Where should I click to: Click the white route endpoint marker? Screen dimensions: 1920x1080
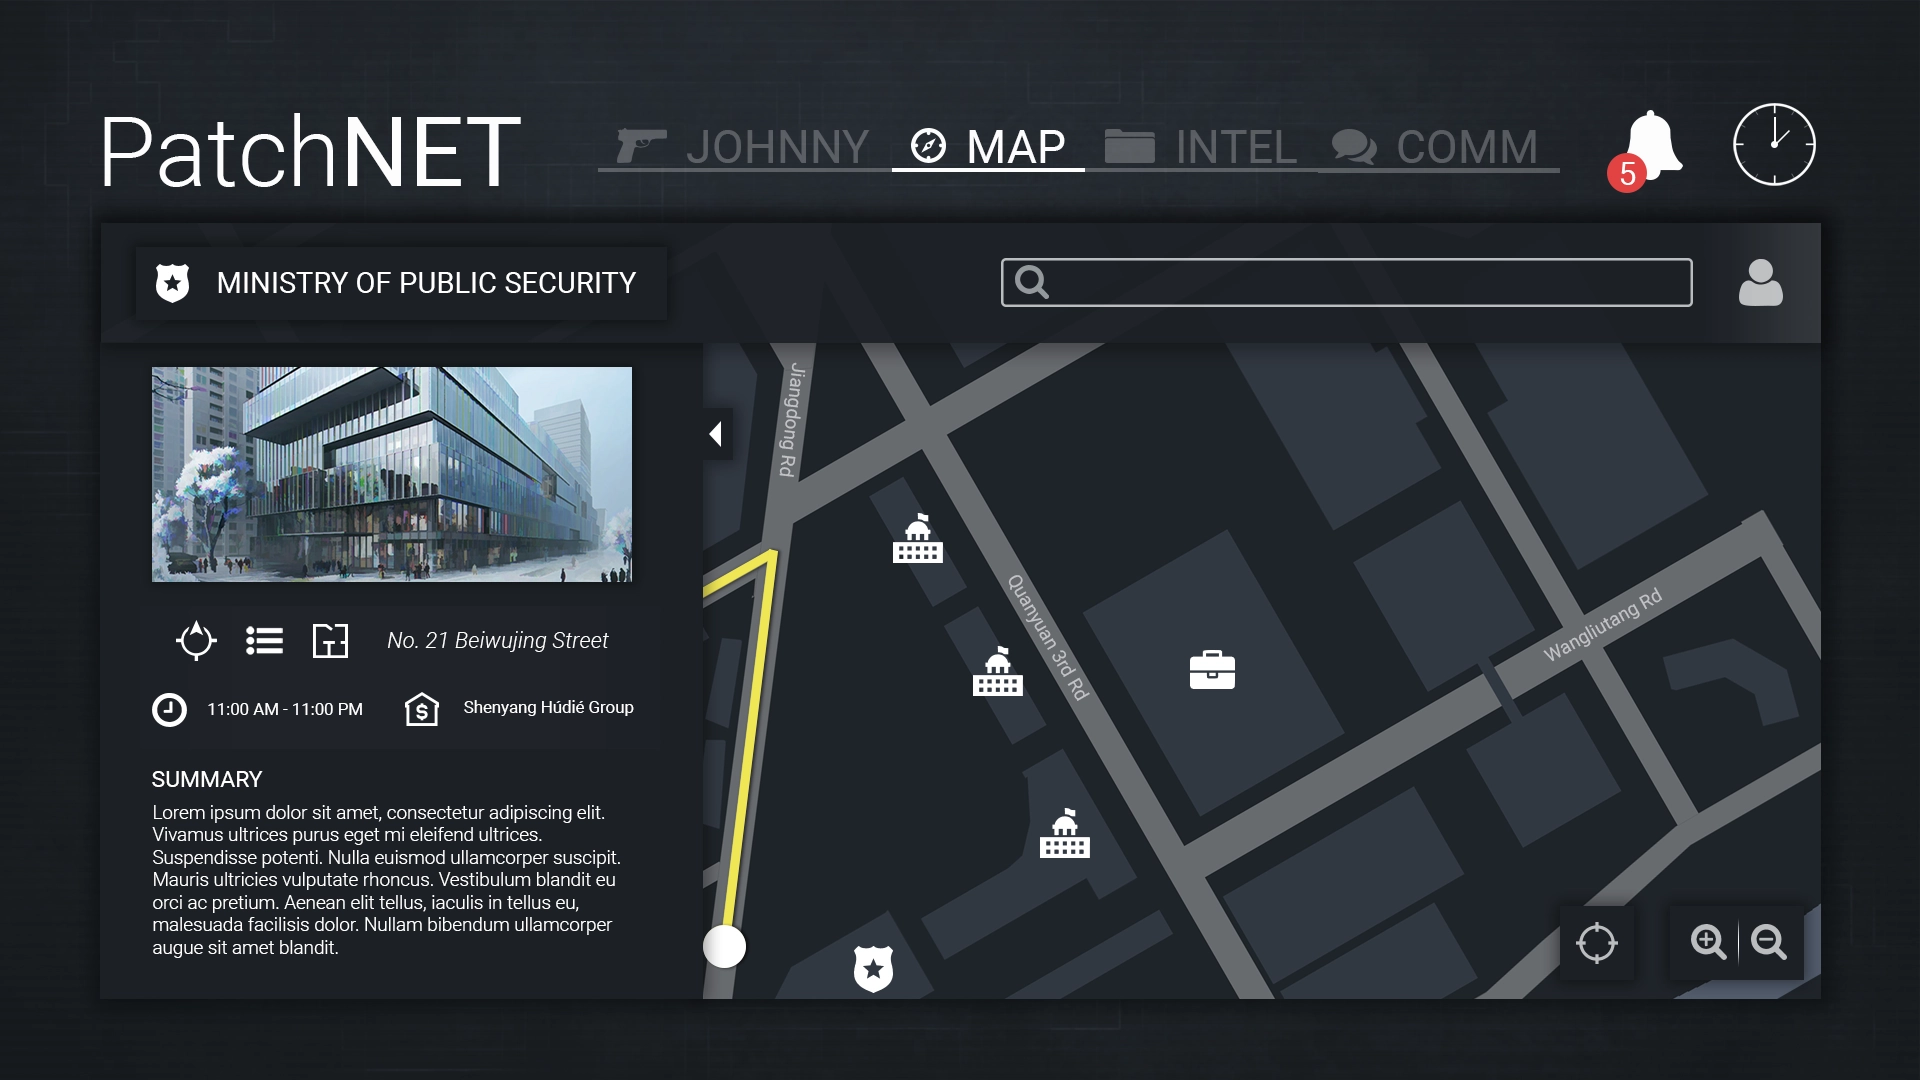(724, 946)
